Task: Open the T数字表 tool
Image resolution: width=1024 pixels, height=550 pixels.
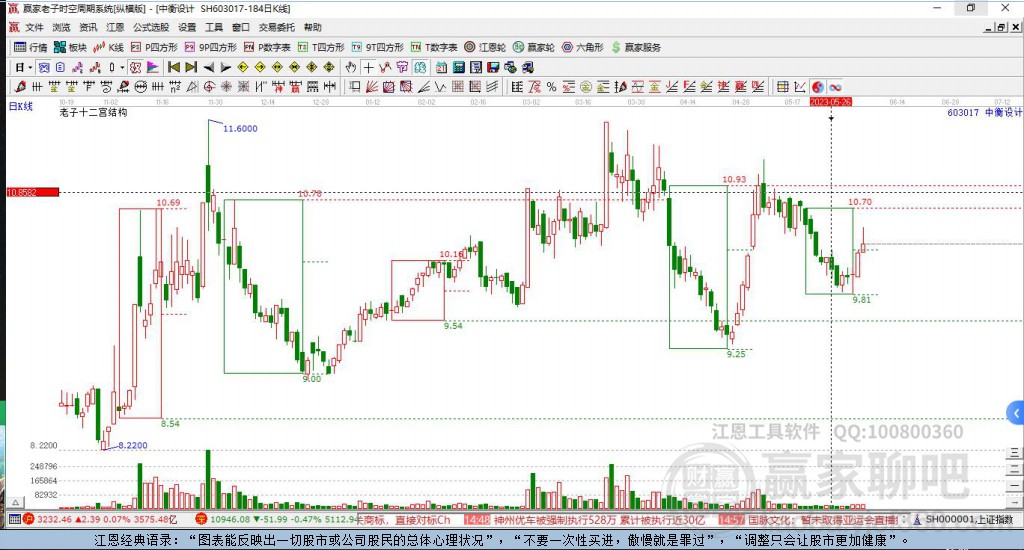Action: pos(434,47)
